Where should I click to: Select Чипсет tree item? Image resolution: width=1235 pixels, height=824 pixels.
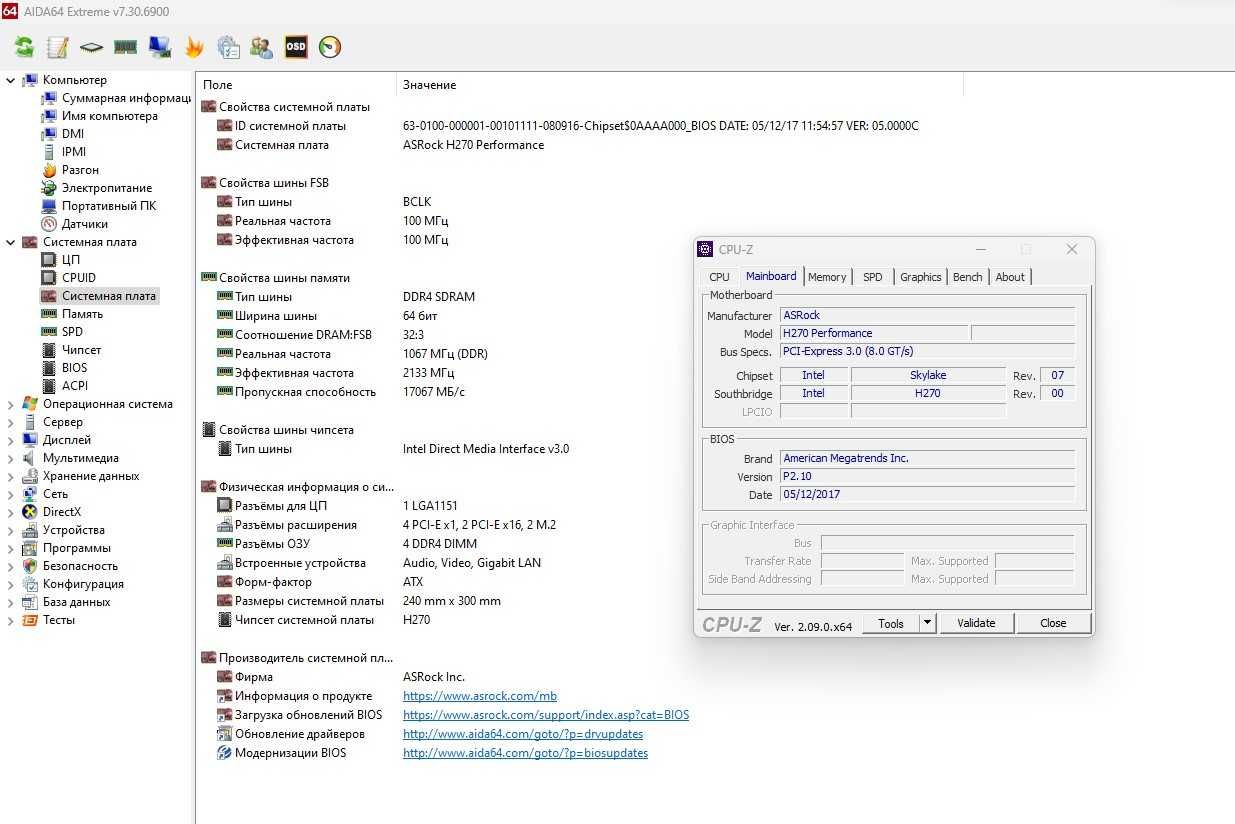coord(81,350)
